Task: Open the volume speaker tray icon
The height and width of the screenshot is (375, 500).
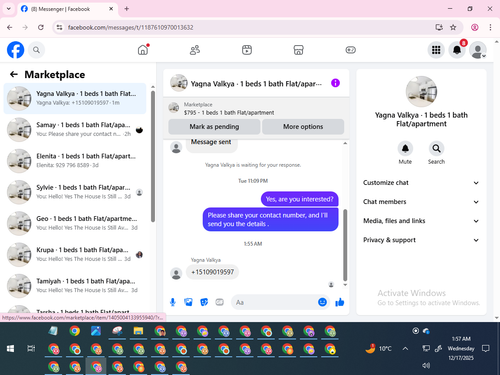Action: (x=426, y=365)
